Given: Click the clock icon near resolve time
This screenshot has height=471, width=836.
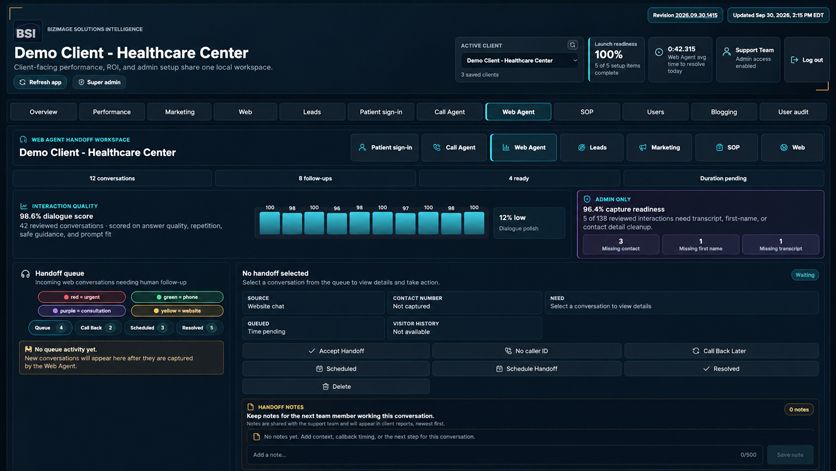Looking at the screenshot, I should click(658, 52).
